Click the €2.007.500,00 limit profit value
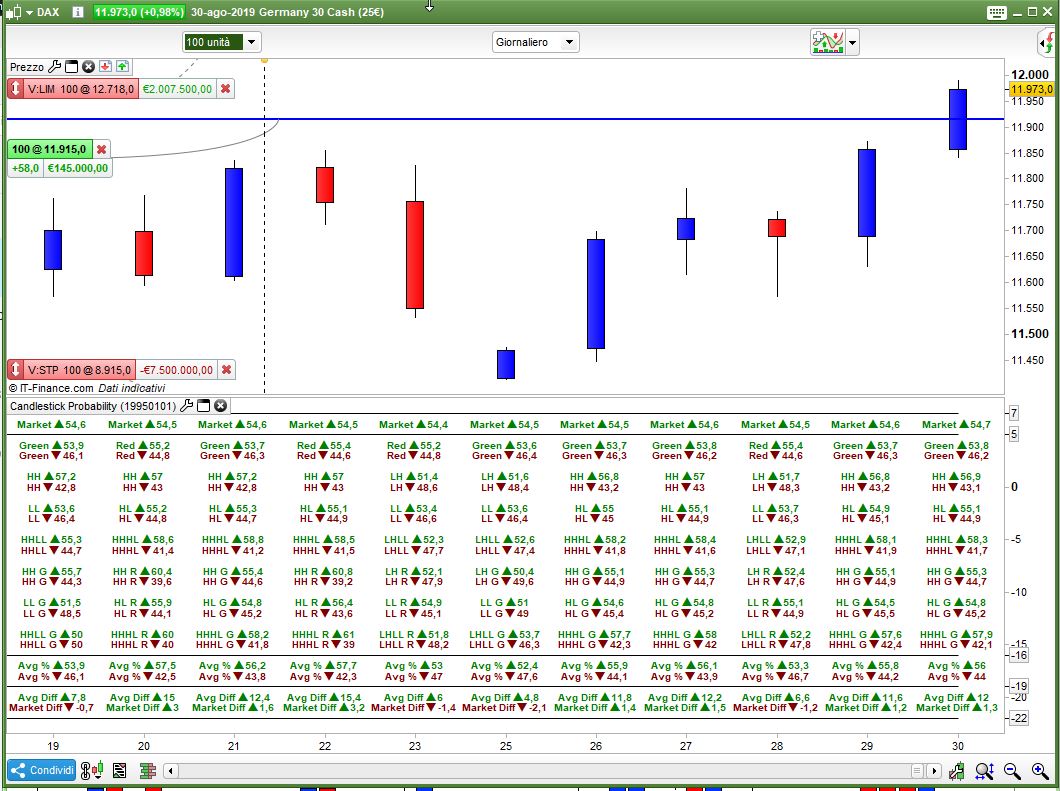Screen dimensions: 1060x791 177,89
